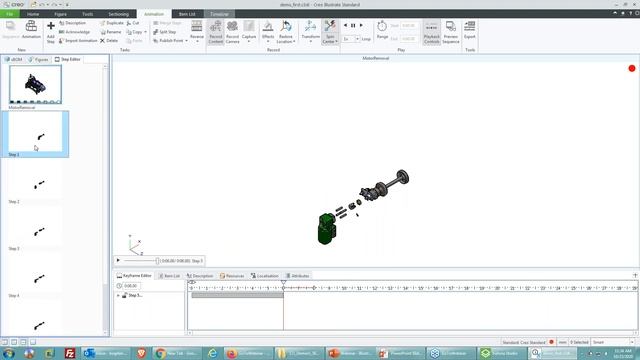Viewport: 640px width, 360px height.
Task: Open the Resources tab
Action: (232, 276)
